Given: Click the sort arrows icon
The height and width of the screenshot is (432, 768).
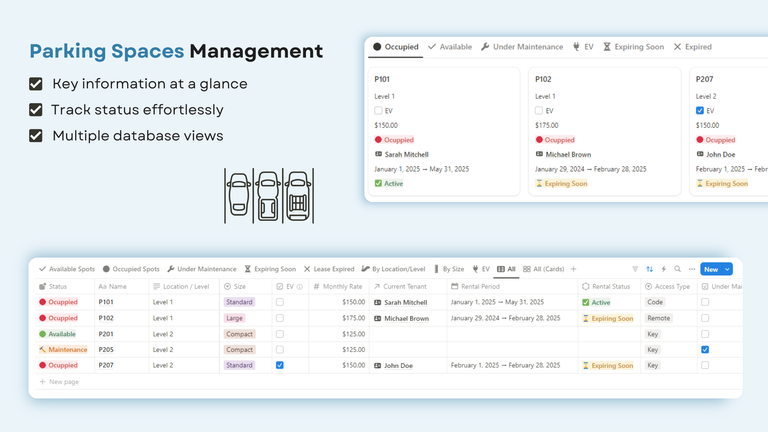Looking at the screenshot, I should click(x=649, y=269).
